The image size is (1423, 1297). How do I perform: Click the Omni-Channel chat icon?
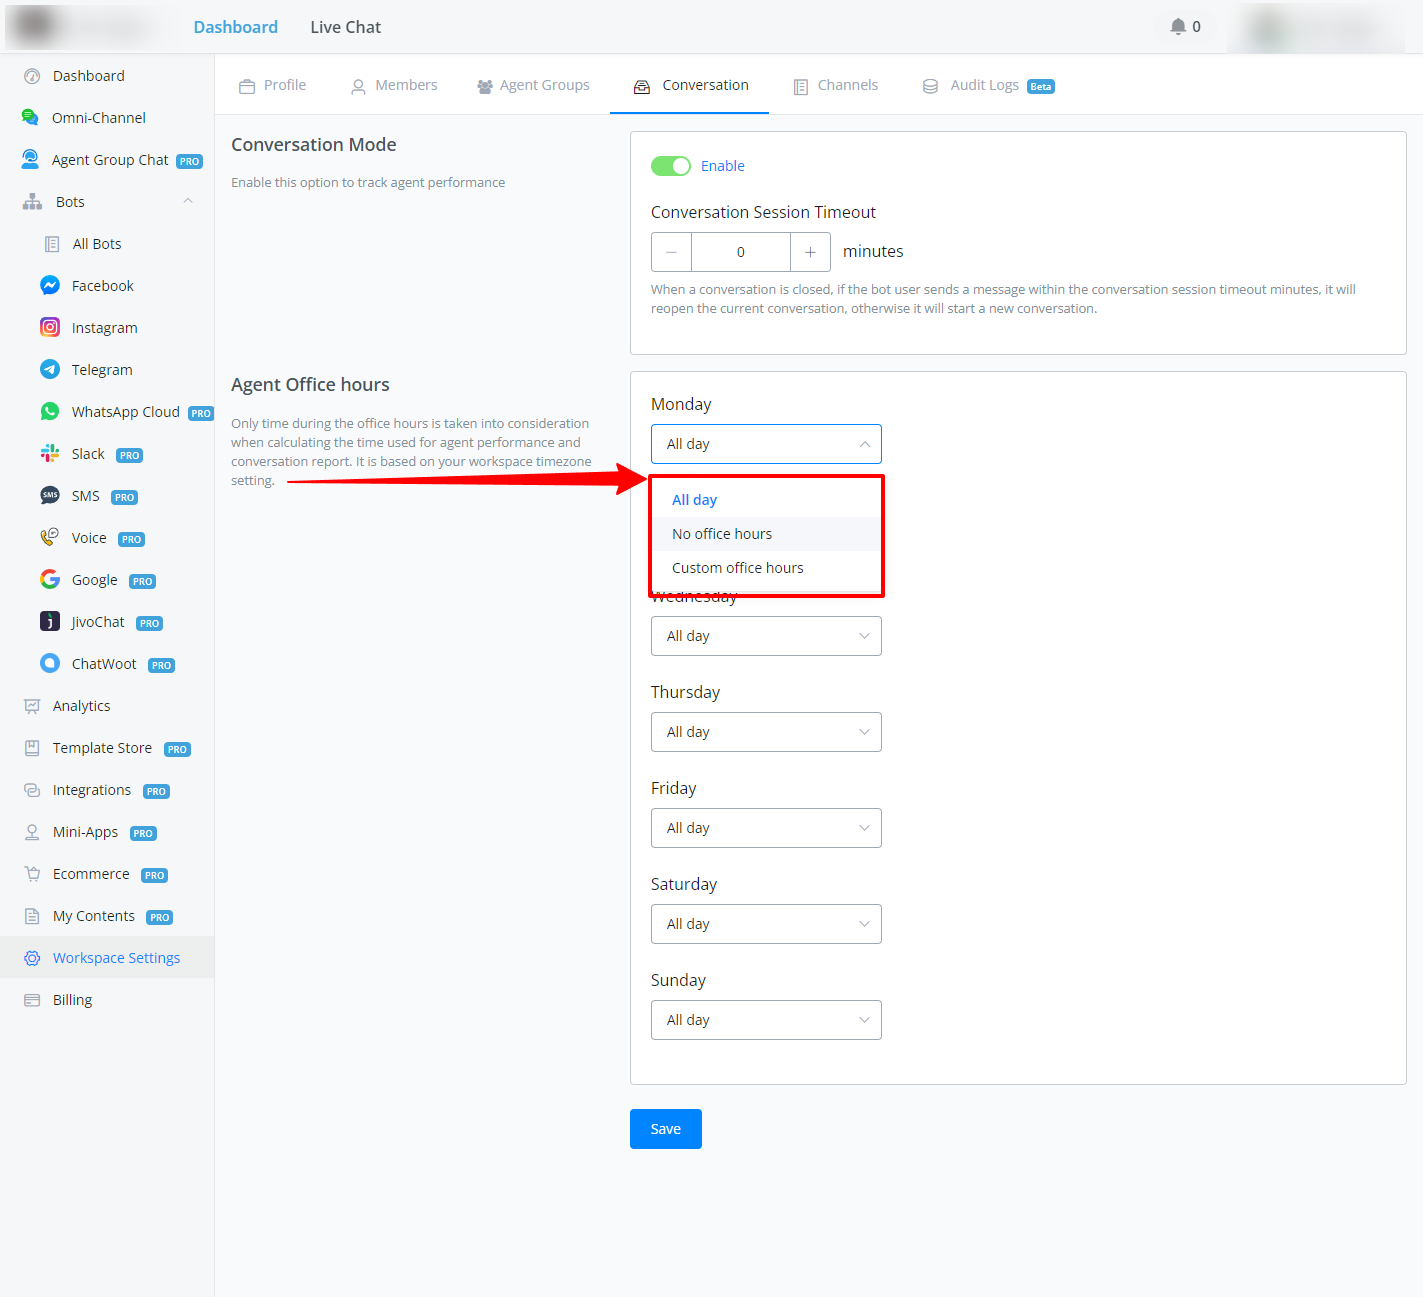31,117
